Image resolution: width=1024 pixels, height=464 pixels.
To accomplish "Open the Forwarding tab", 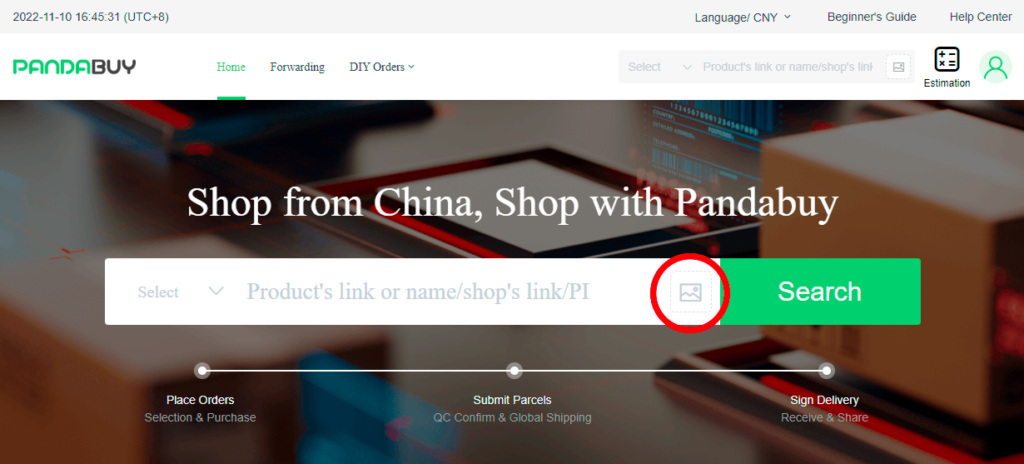I will pos(297,67).
